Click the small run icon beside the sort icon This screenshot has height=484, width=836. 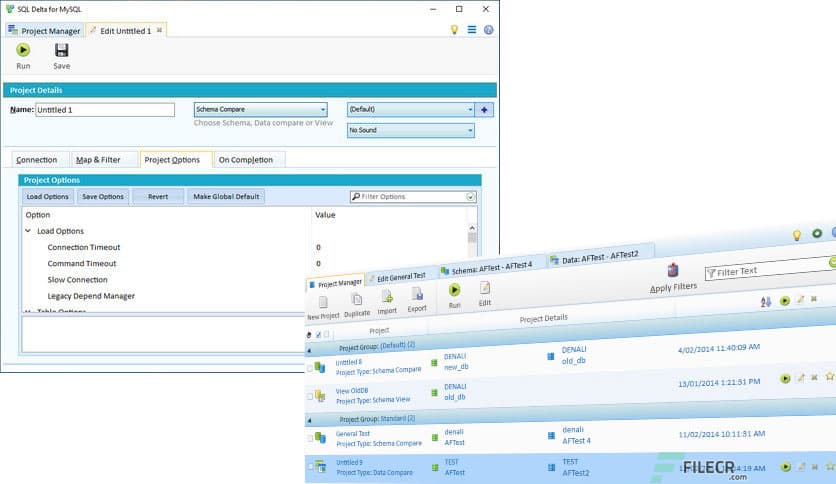click(x=785, y=301)
